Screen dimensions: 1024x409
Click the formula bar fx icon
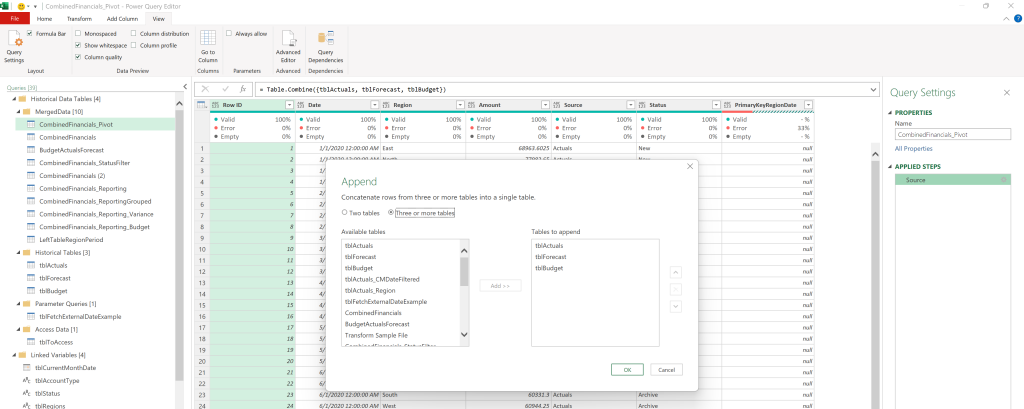tap(243, 89)
